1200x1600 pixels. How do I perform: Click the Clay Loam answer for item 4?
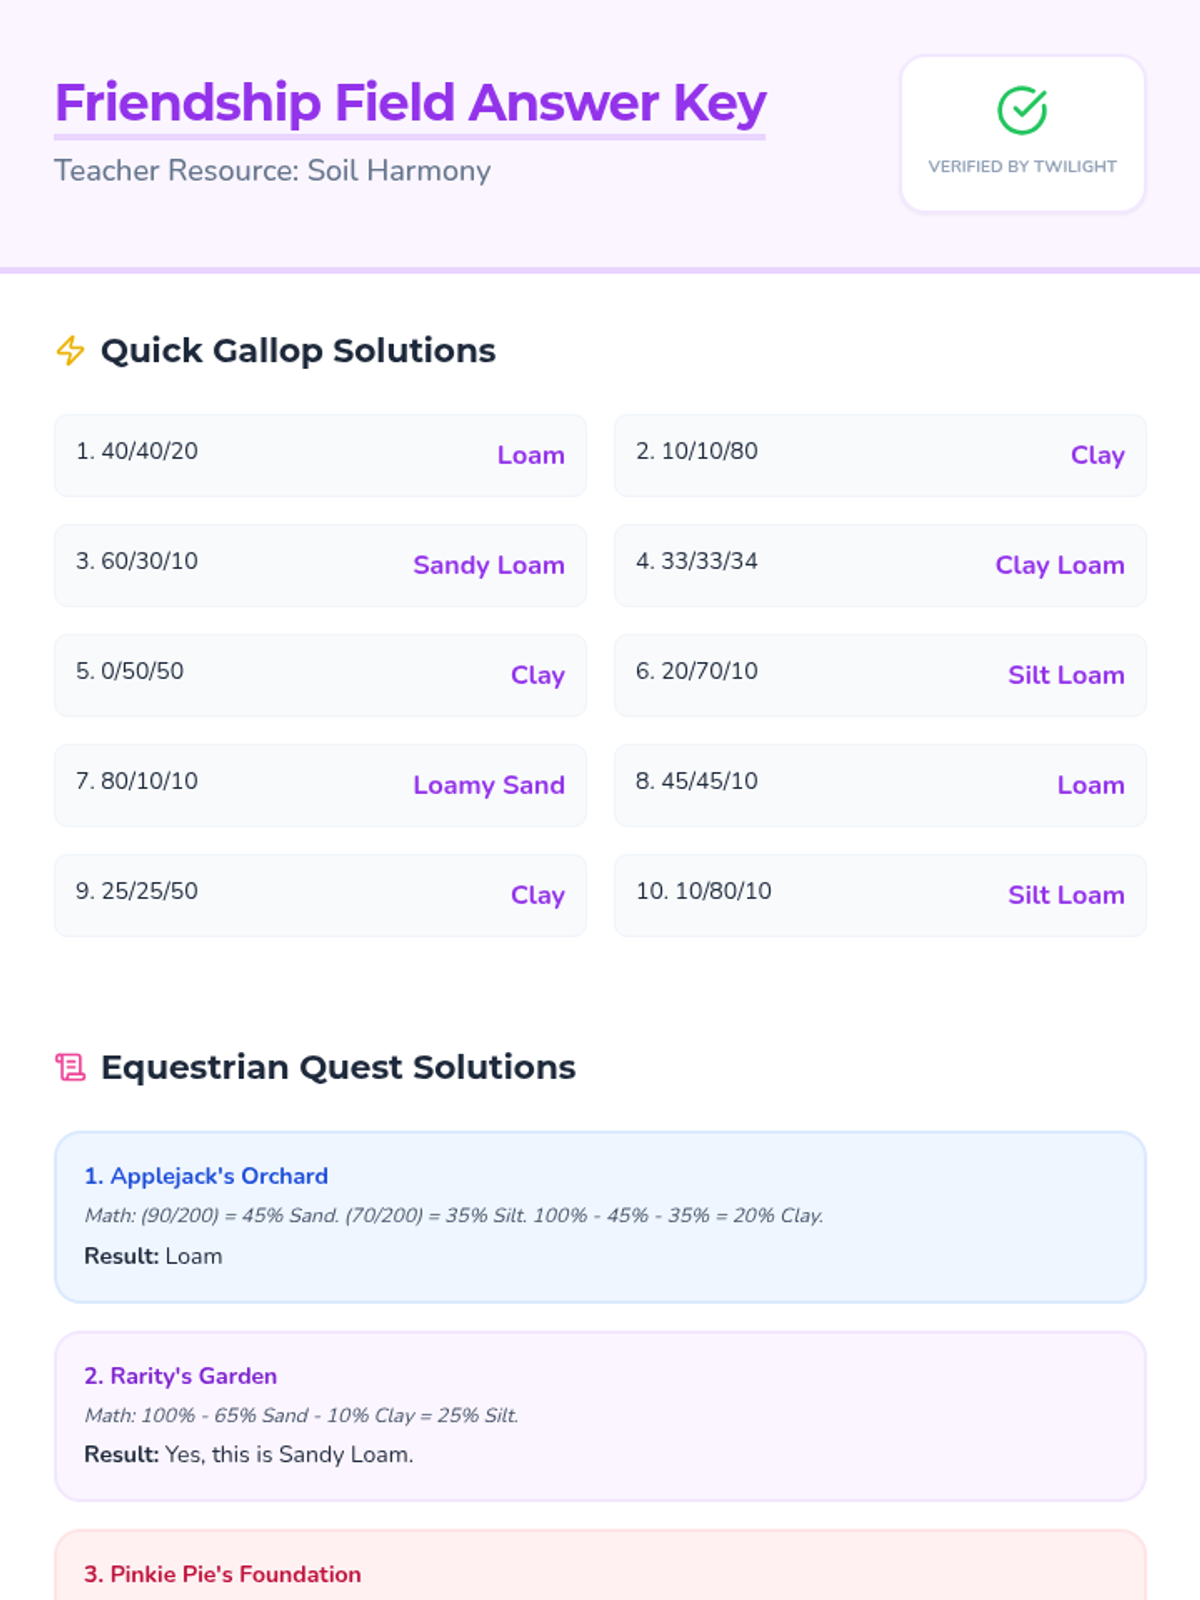1060,565
